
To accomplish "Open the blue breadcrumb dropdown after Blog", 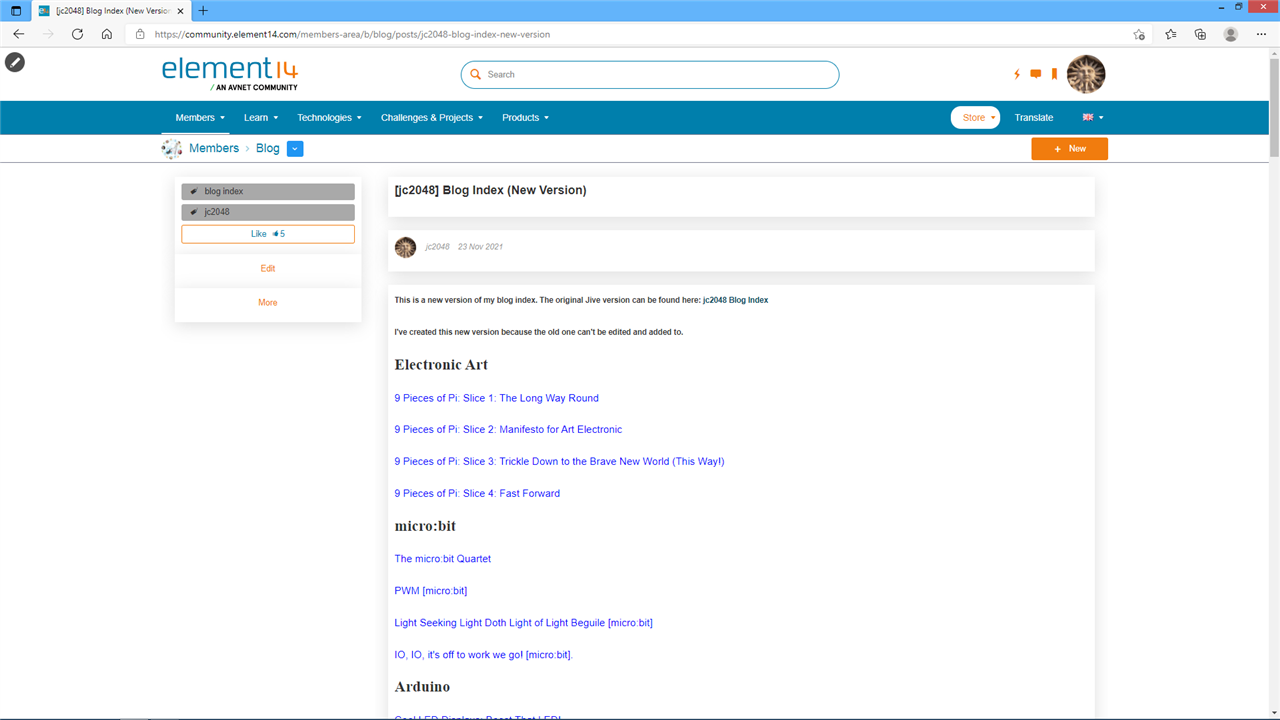I will point(295,149).
